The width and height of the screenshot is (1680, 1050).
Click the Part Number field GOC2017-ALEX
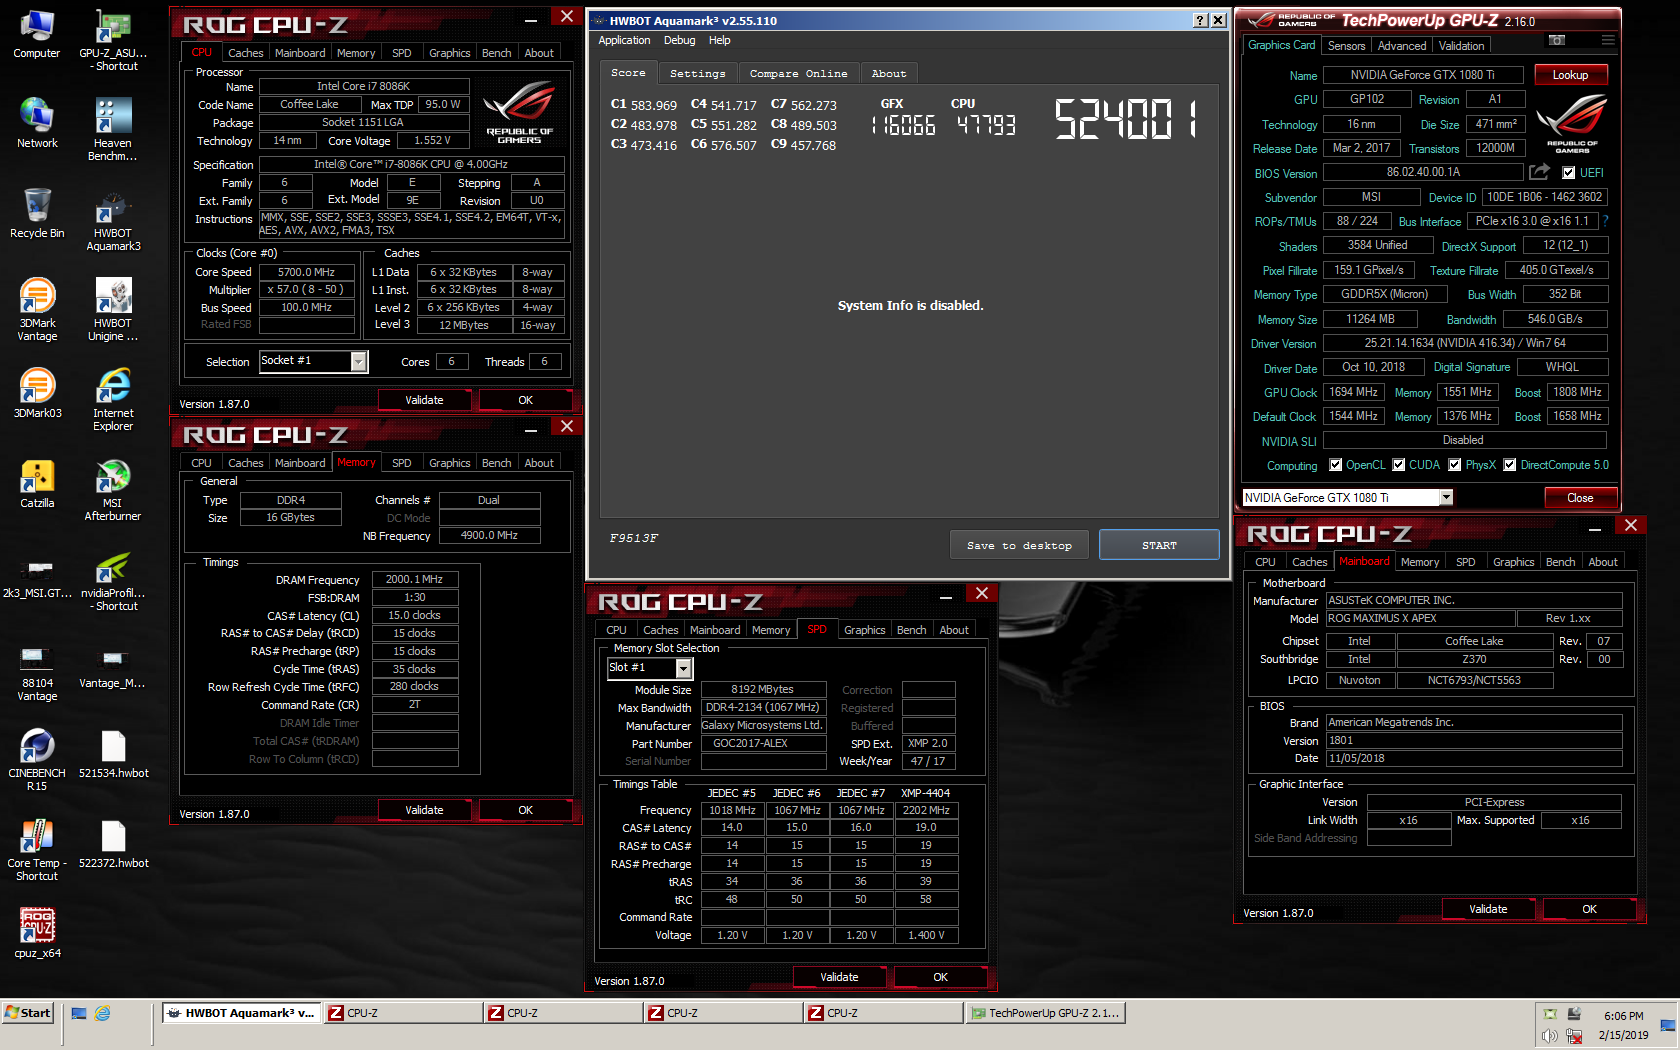pyautogui.click(x=763, y=743)
